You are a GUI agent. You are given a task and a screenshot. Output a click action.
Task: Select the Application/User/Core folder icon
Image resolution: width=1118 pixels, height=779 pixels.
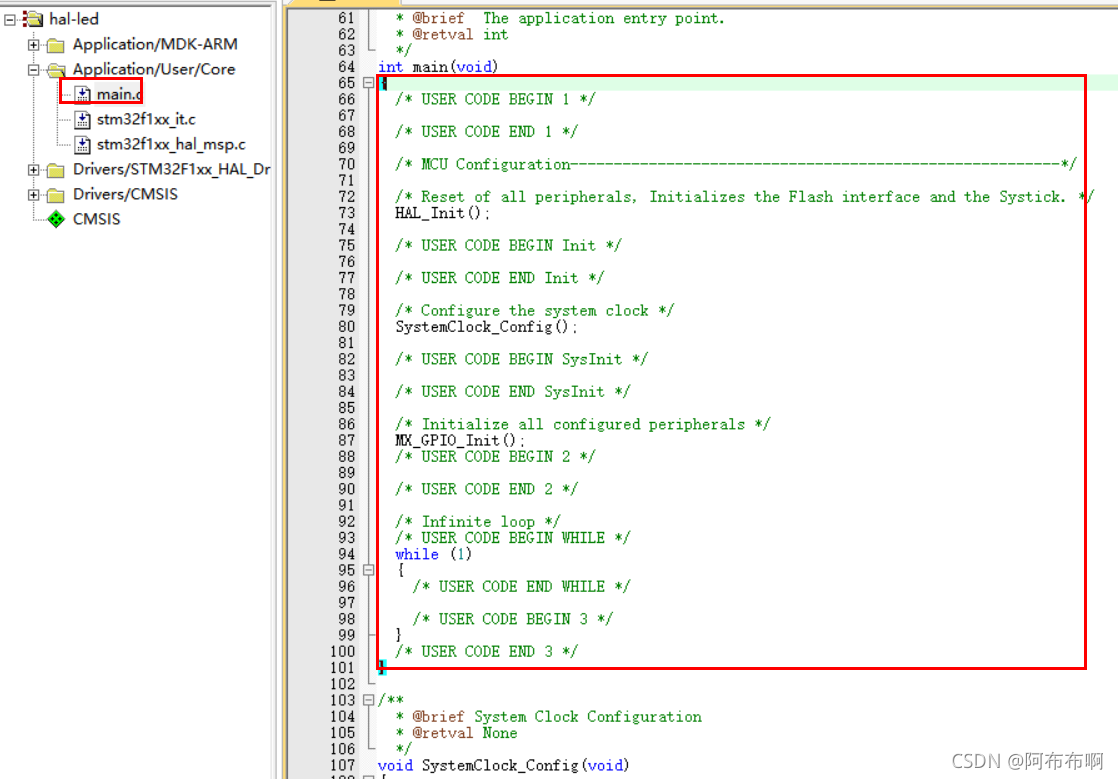coord(56,70)
